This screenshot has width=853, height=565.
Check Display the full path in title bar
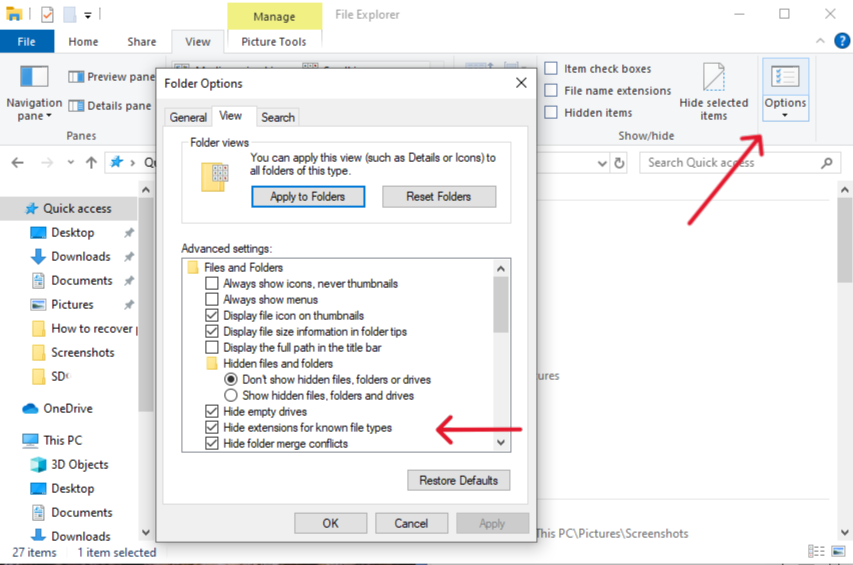(x=212, y=347)
